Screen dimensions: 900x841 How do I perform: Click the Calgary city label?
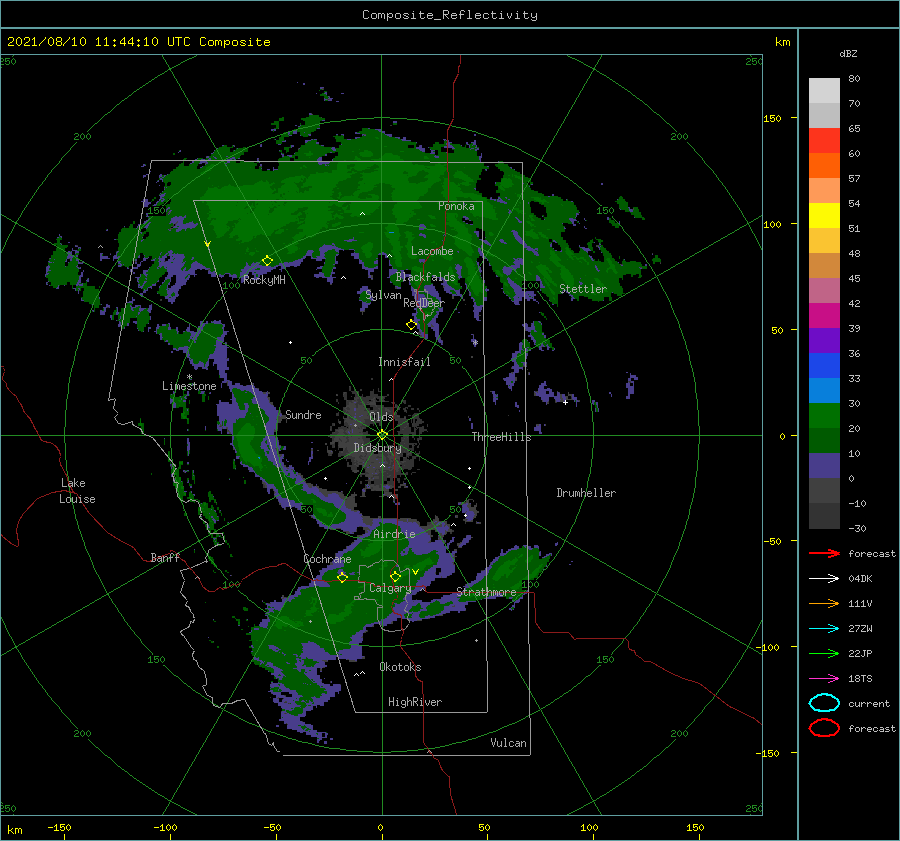(x=390, y=588)
